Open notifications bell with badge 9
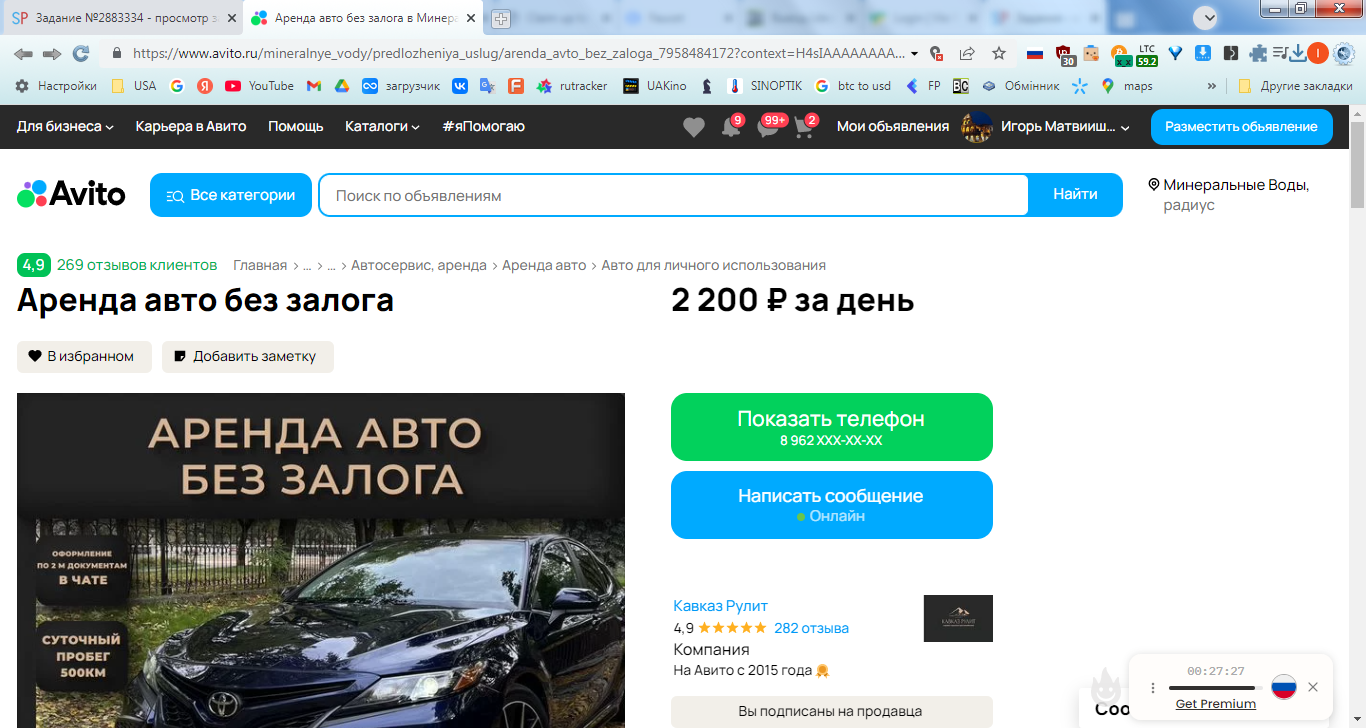Image resolution: width=1366 pixels, height=728 pixels. (732, 127)
